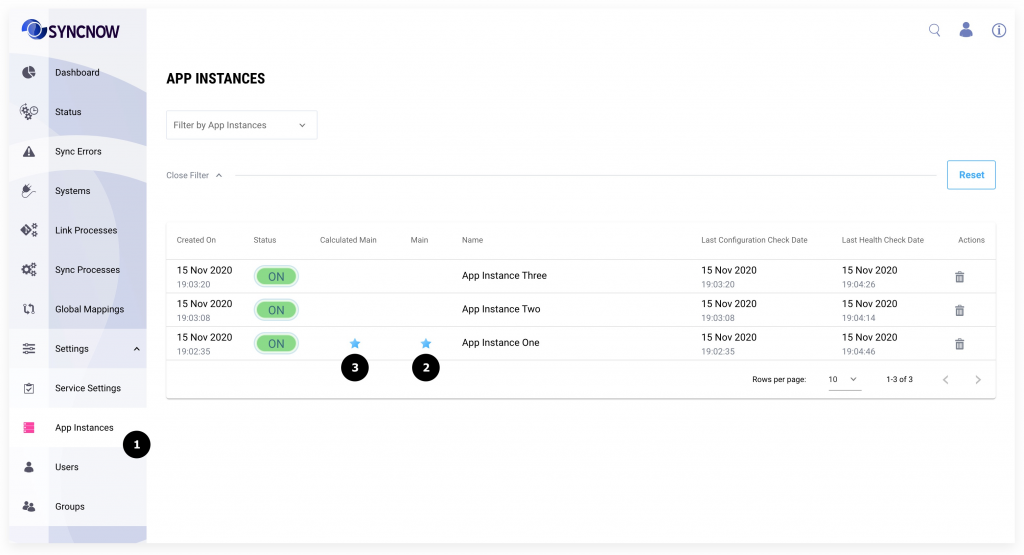Toggle ON status for App Instance Three
This screenshot has height=555, width=1024.
click(x=276, y=277)
